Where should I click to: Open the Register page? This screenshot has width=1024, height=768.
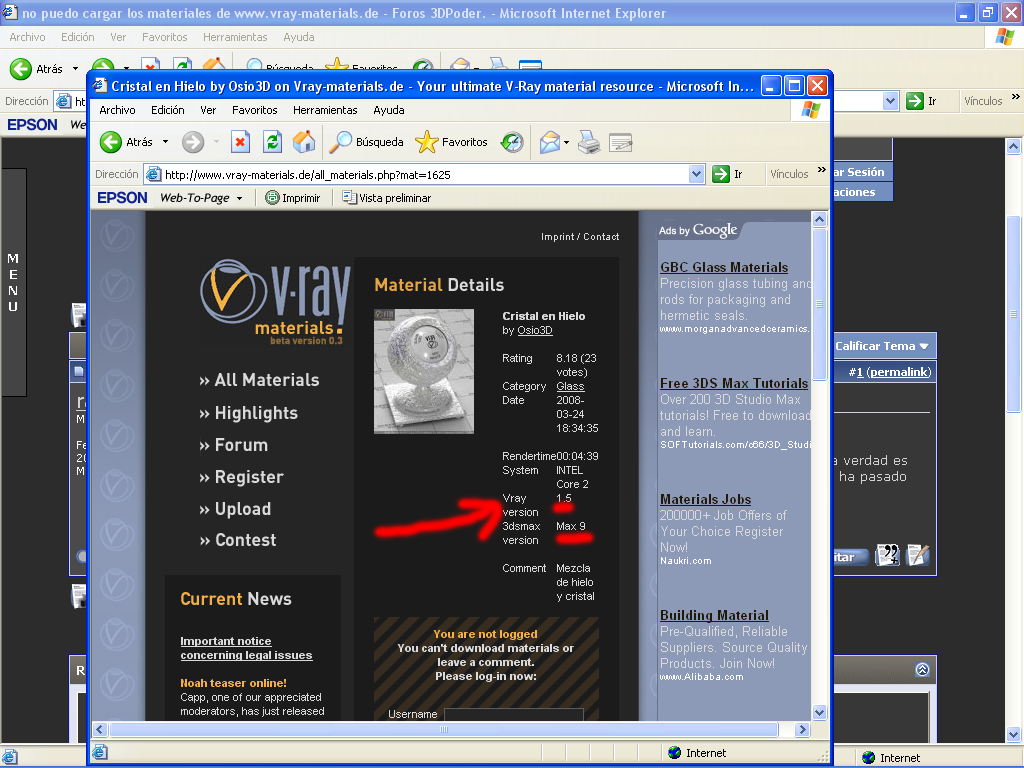click(242, 477)
